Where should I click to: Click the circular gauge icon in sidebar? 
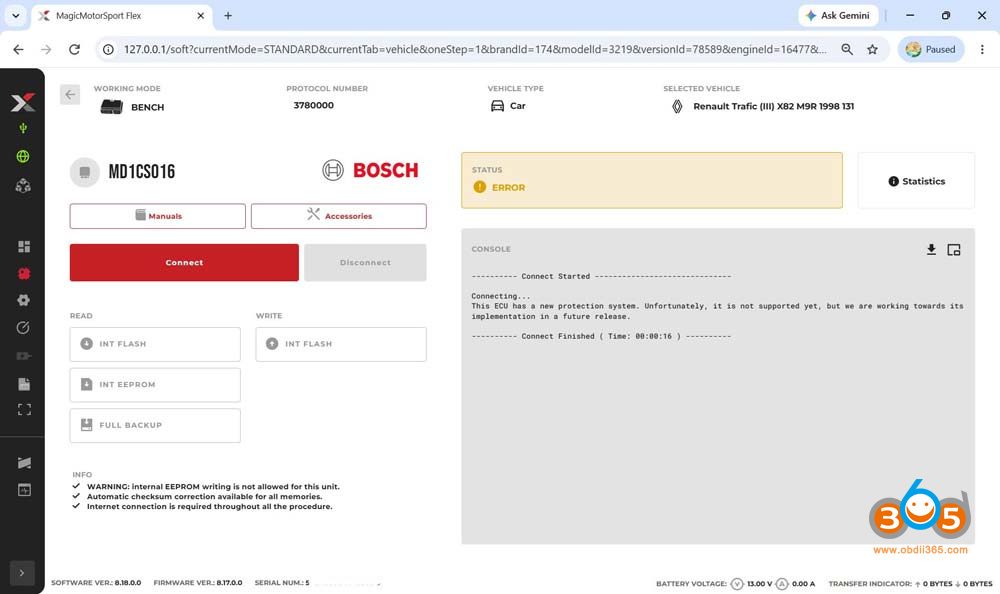23,328
